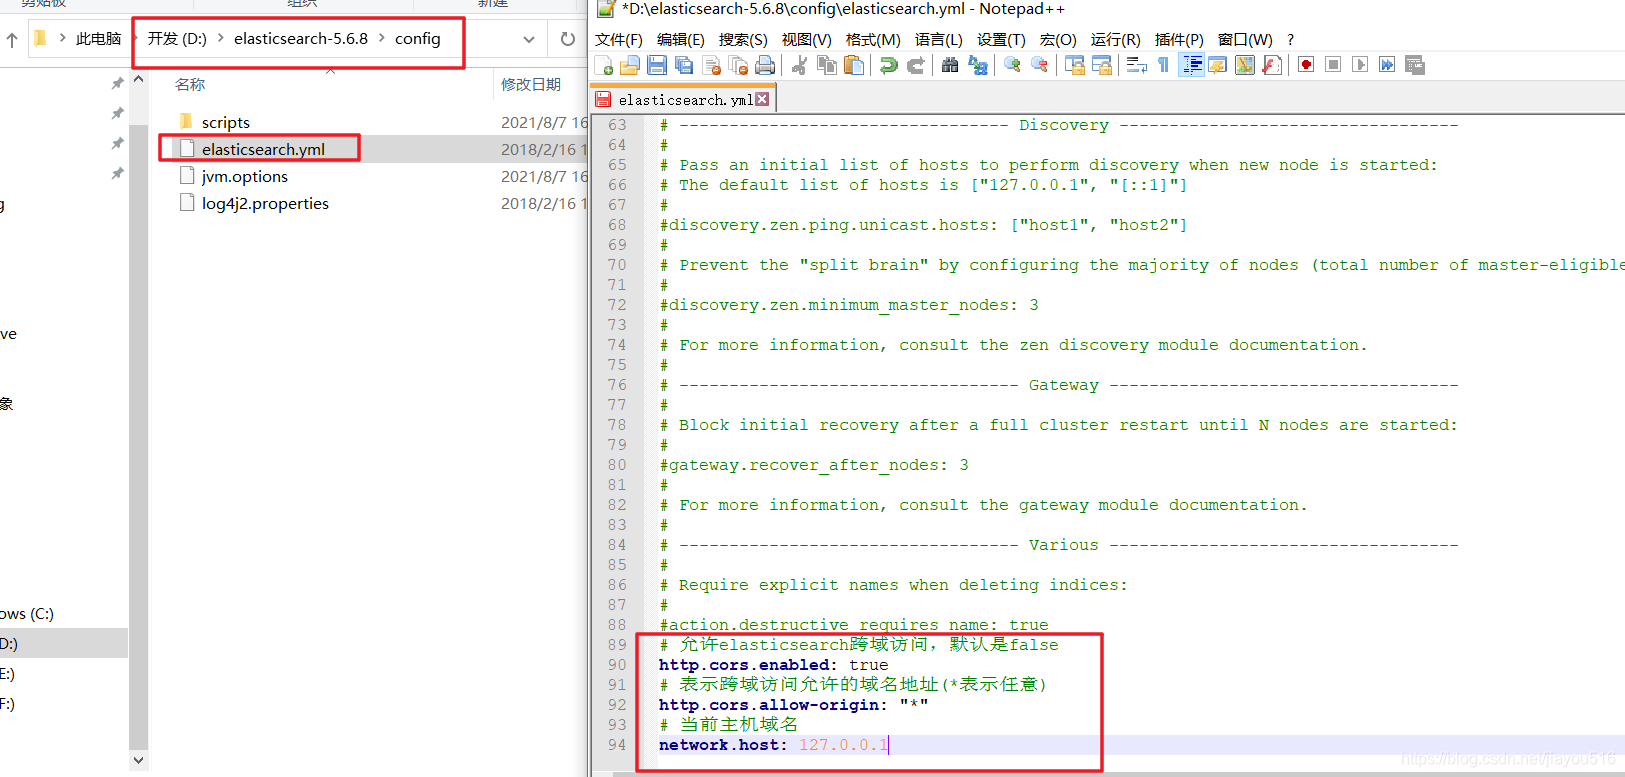Screen dimensions: 1625x777
Task: Open the 编辑(E) menu
Action: tap(681, 39)
